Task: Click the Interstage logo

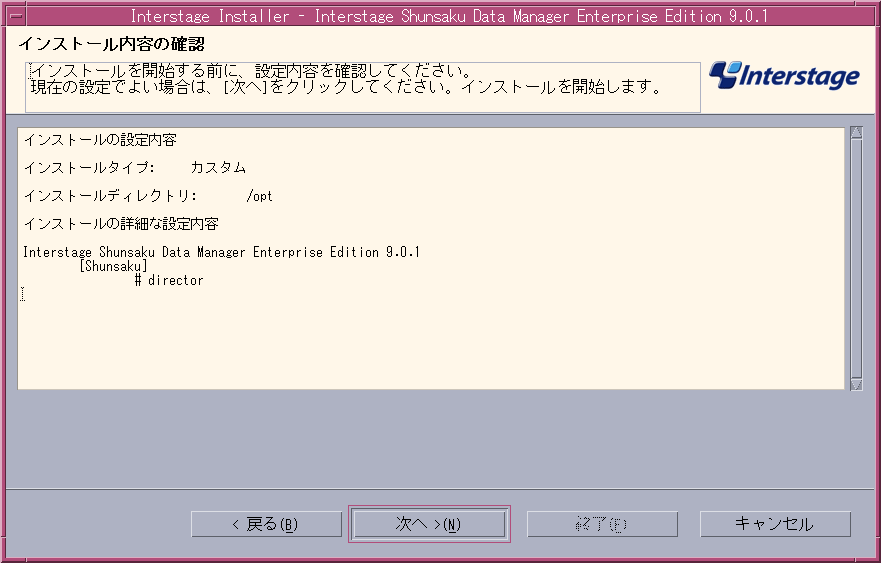Action: coord(784,75)
